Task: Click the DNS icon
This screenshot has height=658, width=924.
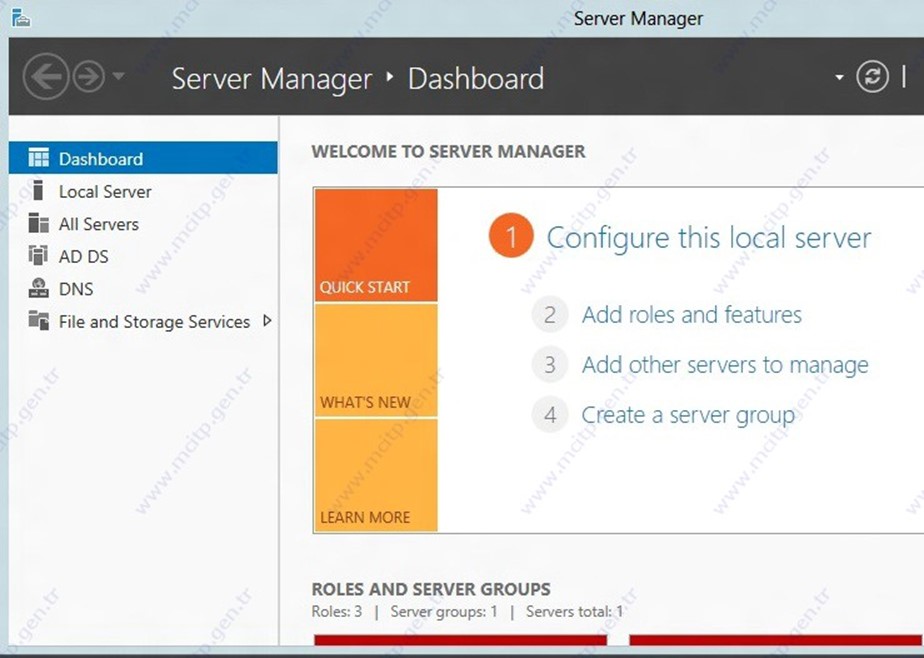Action: tap(39, 288)
